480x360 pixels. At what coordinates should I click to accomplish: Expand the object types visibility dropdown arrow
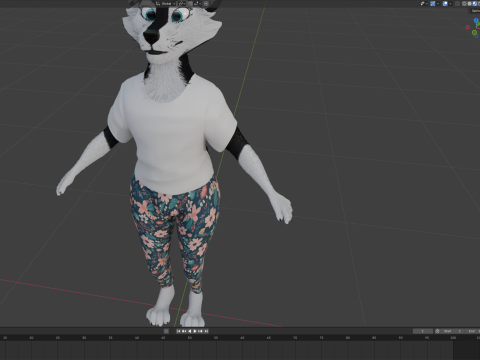(427, 4)
